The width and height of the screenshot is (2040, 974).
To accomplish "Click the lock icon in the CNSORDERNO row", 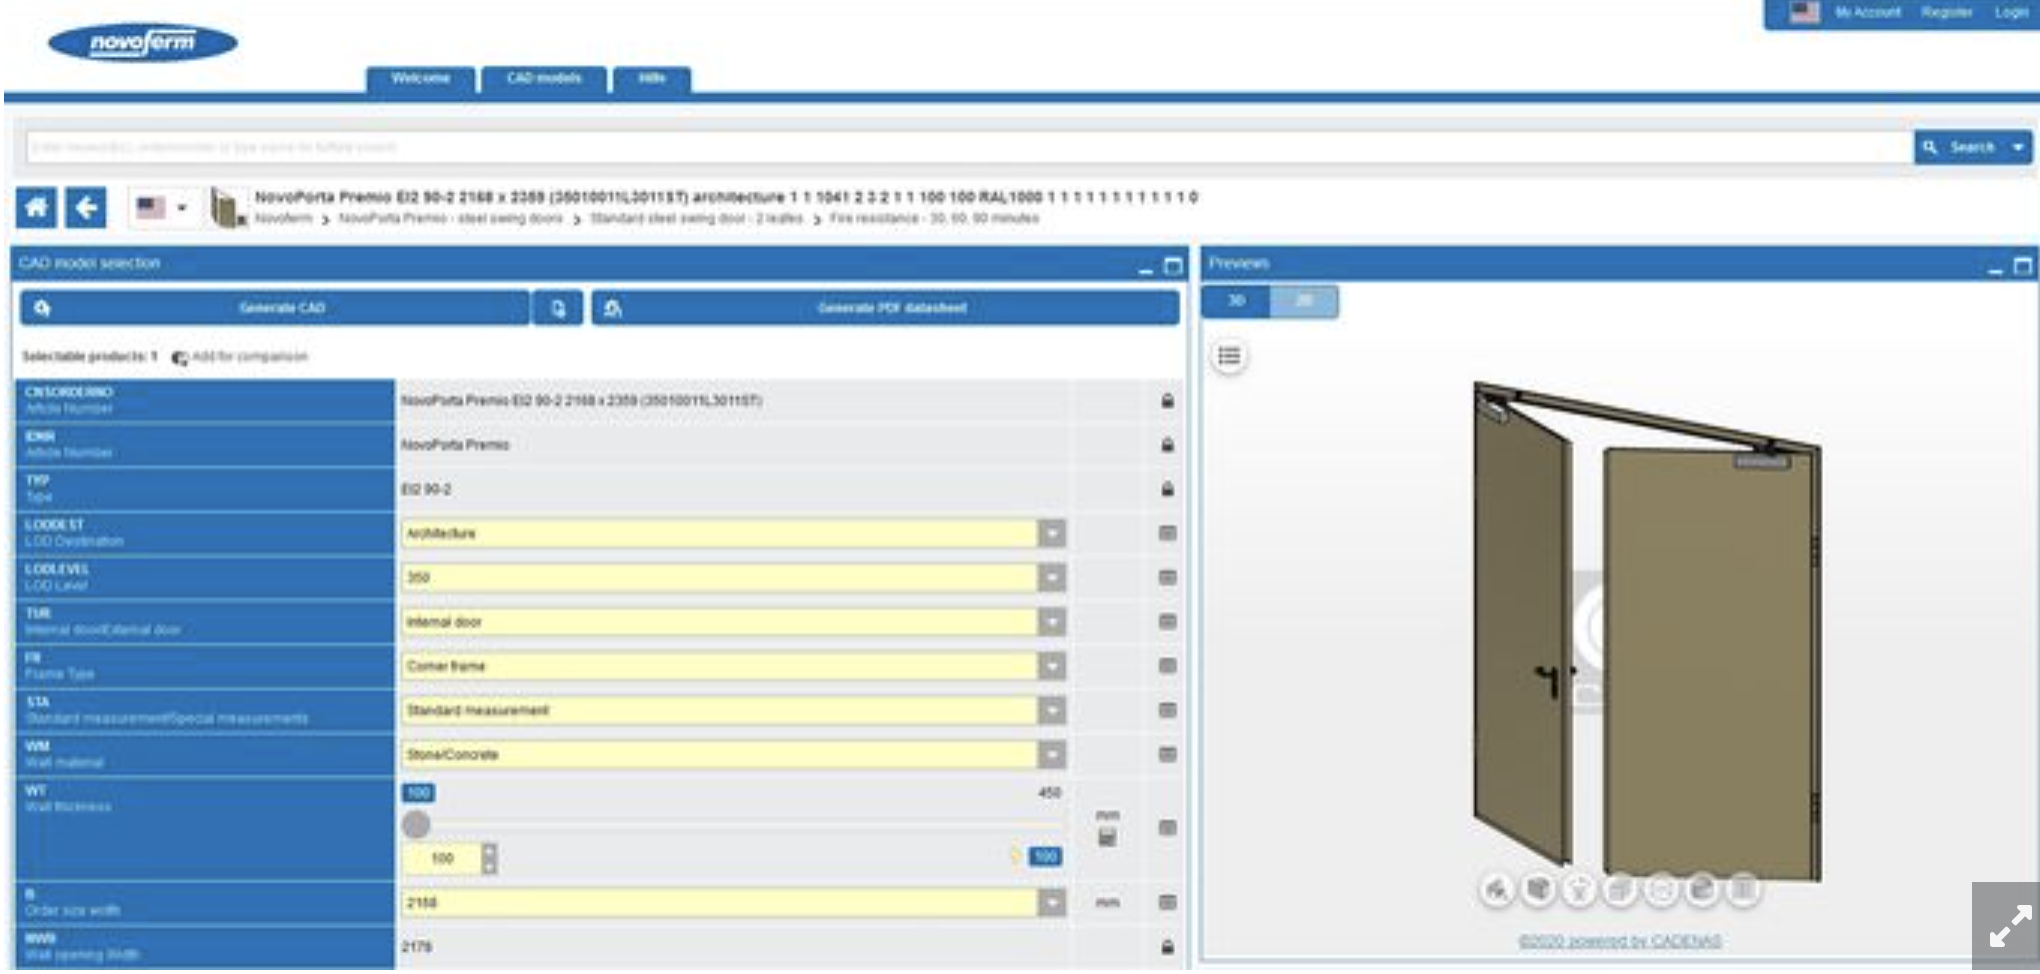I will click(1167, 401).
